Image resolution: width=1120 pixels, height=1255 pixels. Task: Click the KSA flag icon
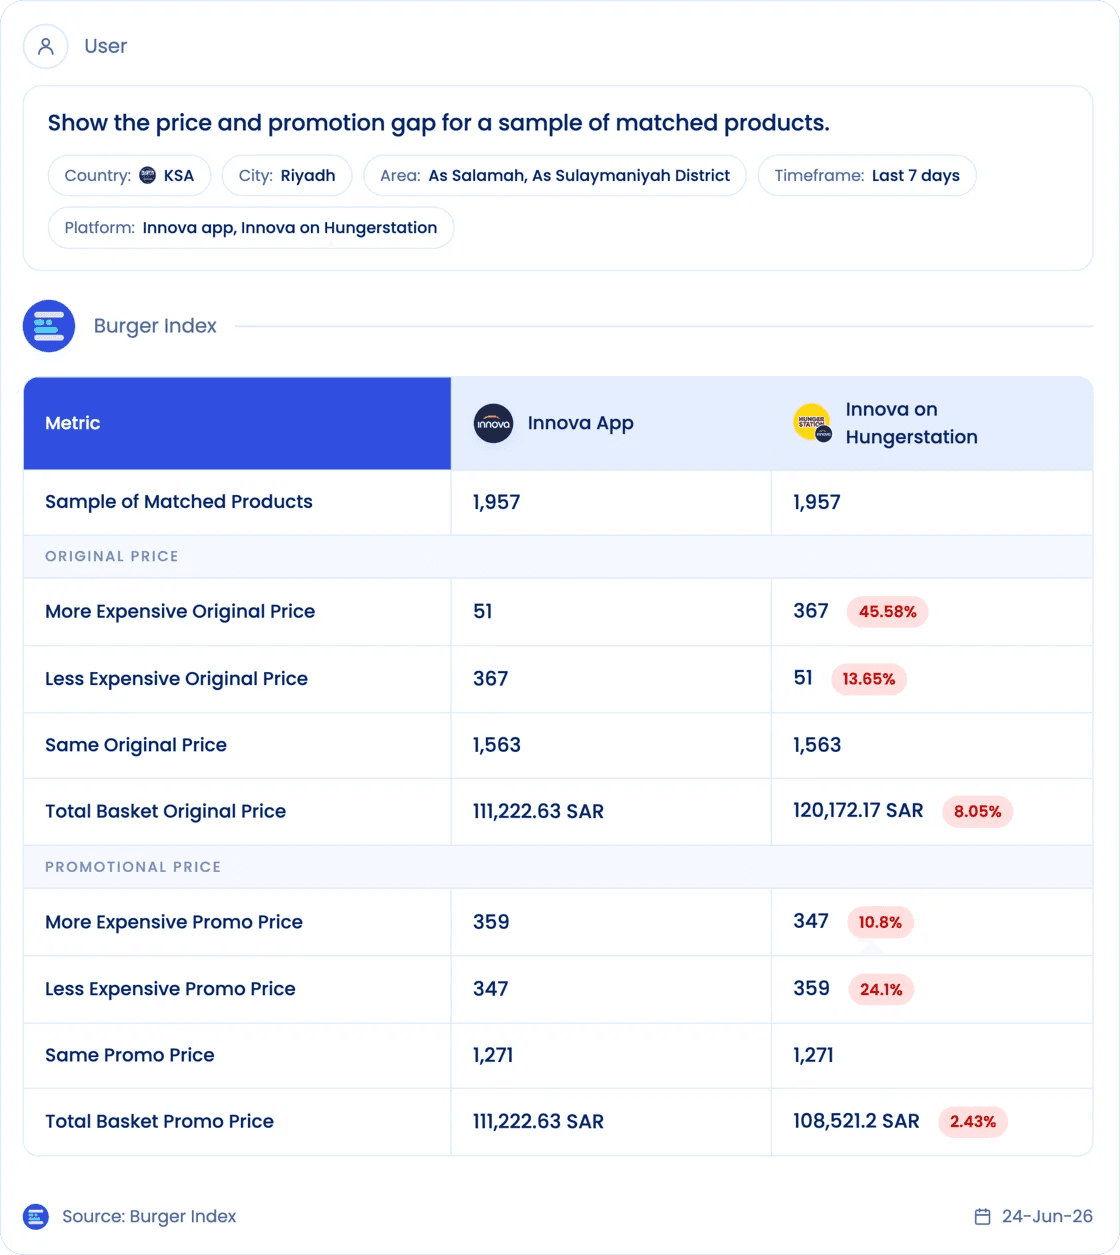[x=147, y=175]
